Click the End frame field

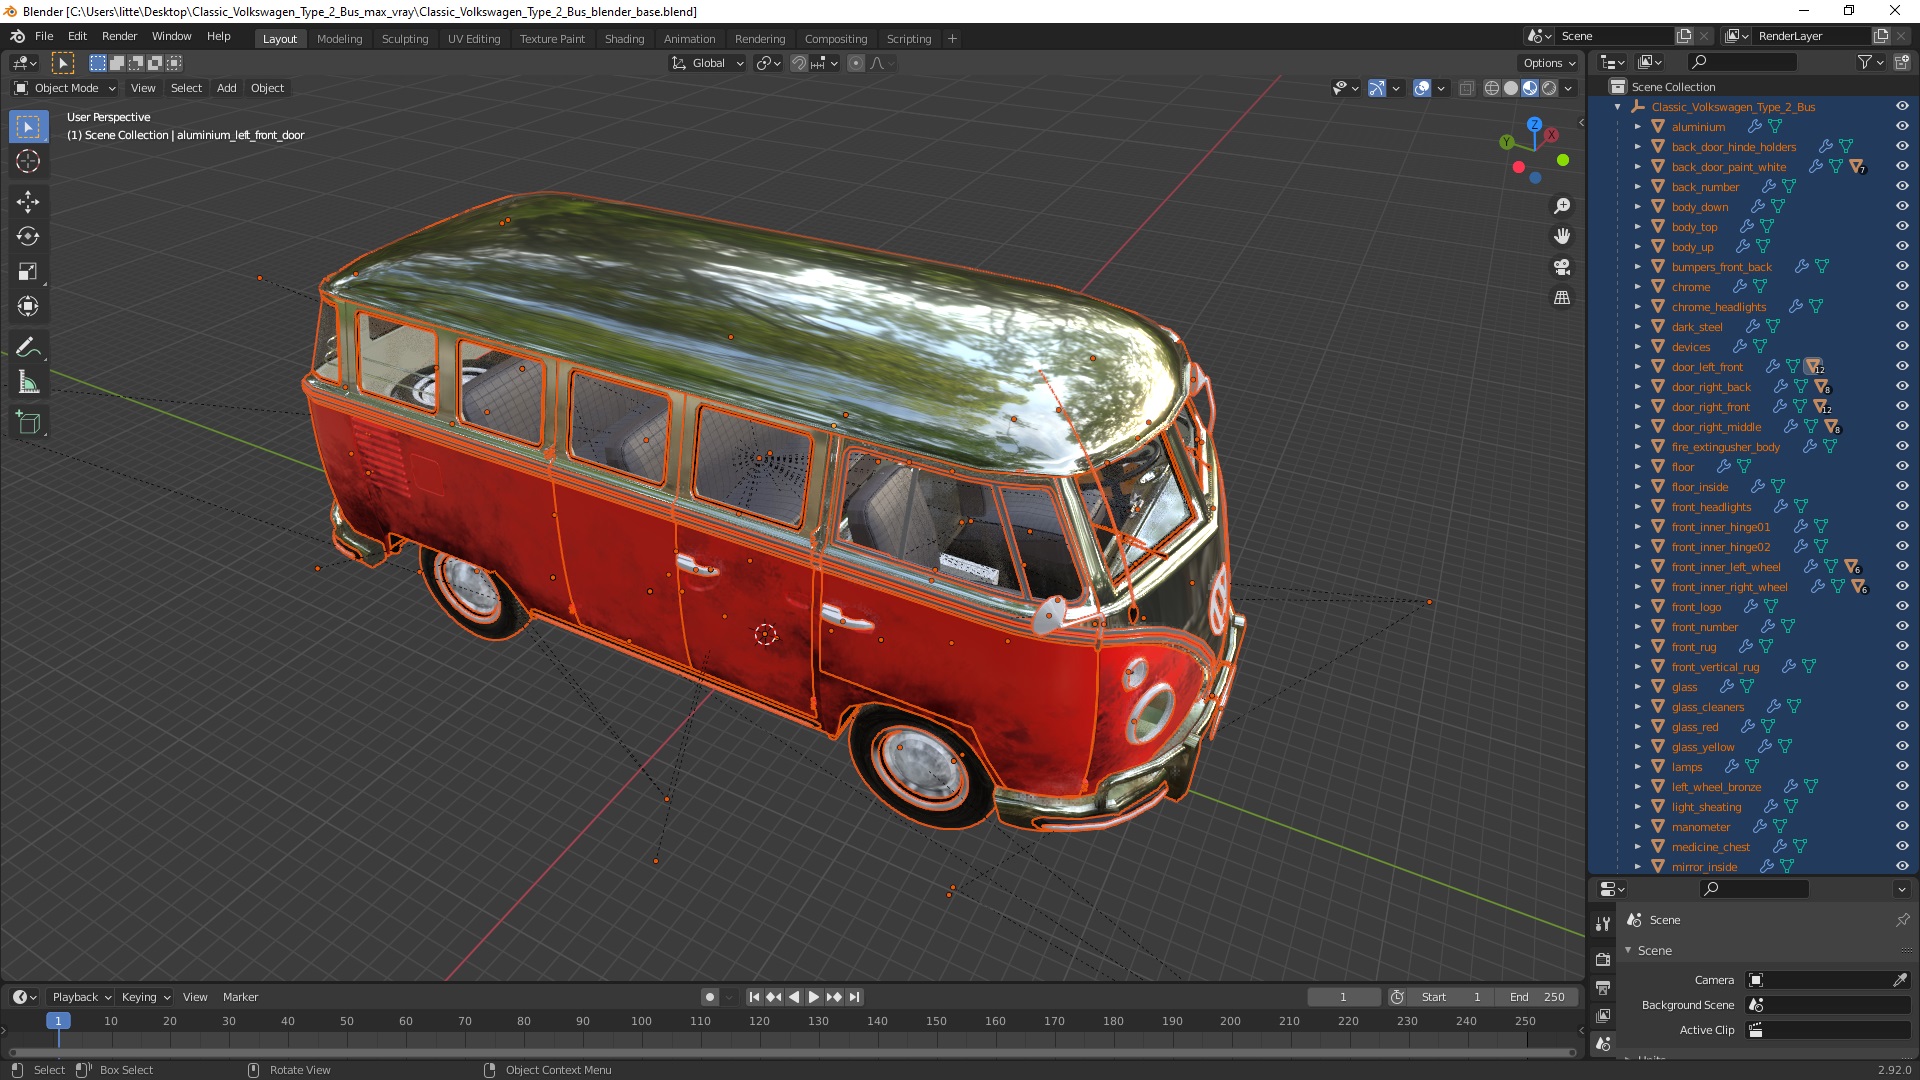coord(1538,997)
